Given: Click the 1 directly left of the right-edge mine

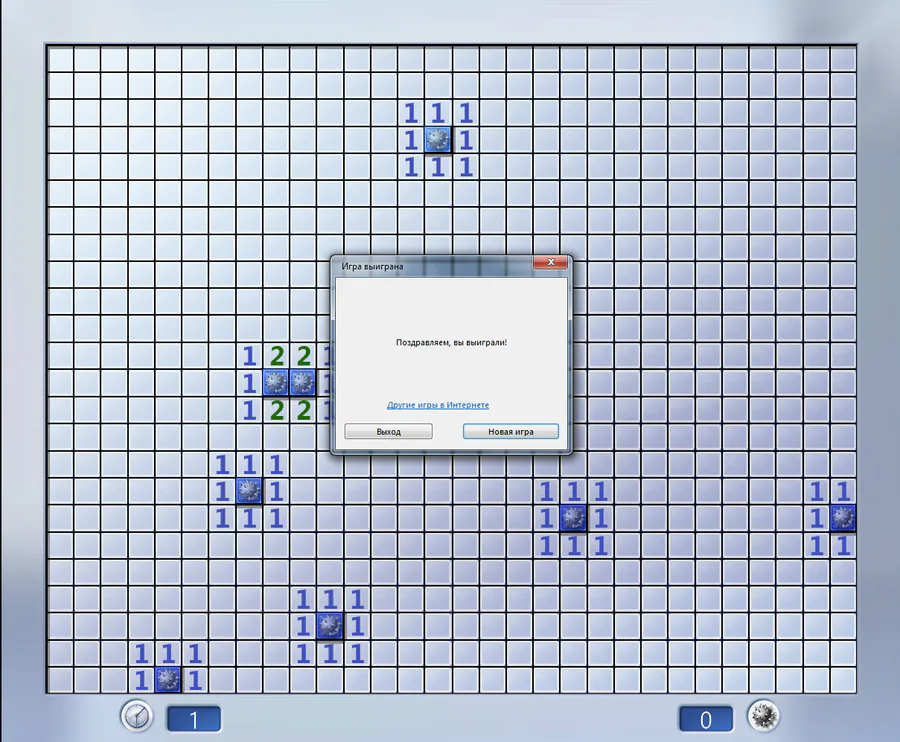Looking at the screenshot, I should pos(816,519).
